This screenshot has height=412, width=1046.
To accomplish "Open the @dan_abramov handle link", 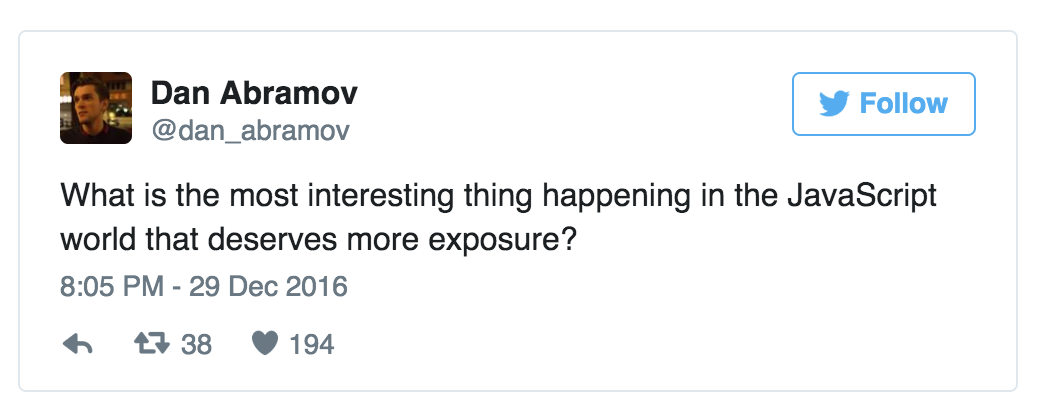I will tap(250, 131).
